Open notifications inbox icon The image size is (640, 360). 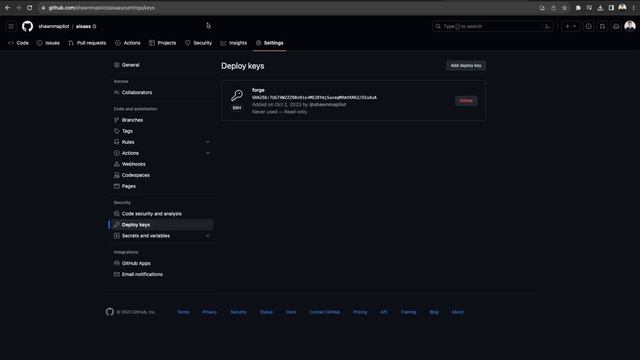[x=616, y=27]
